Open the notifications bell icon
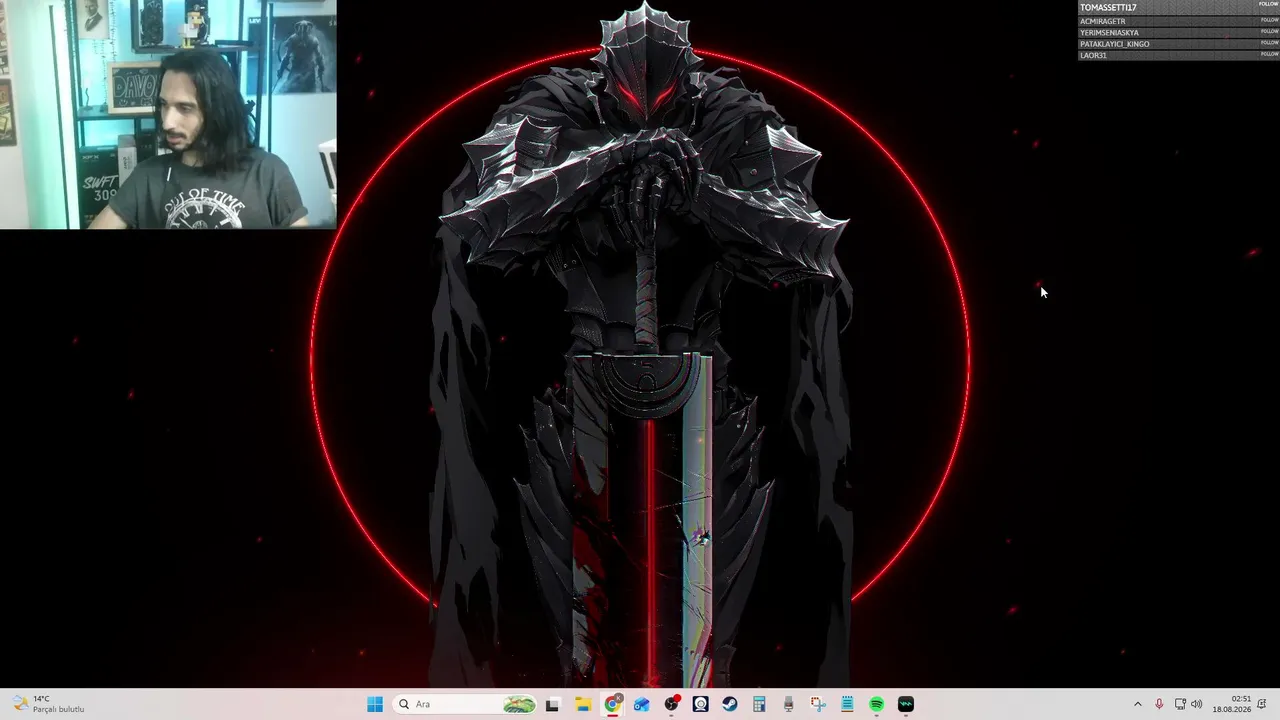The image size is (1280, 720). point(1262,704)
